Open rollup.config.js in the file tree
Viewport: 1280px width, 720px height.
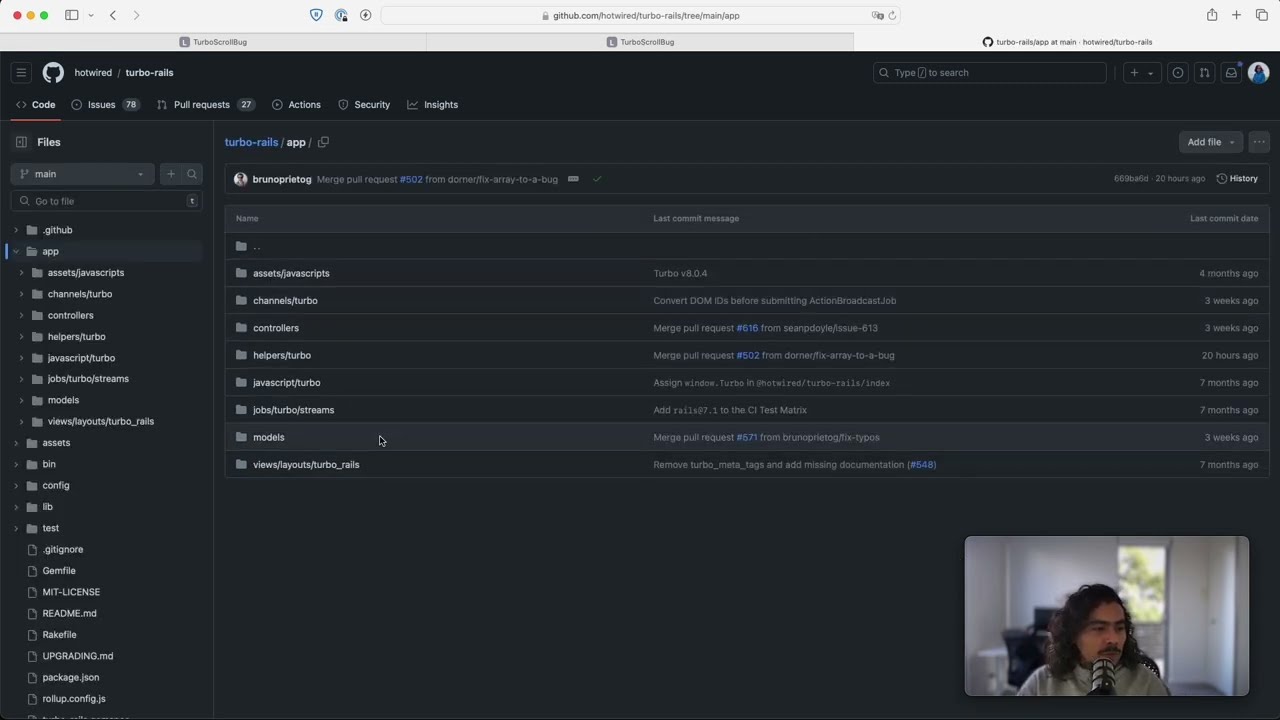coord(74,699)
